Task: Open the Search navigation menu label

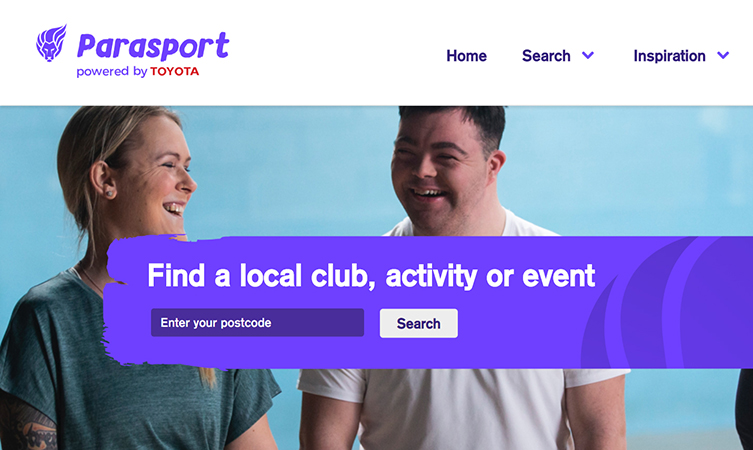Action: [546, 56]
